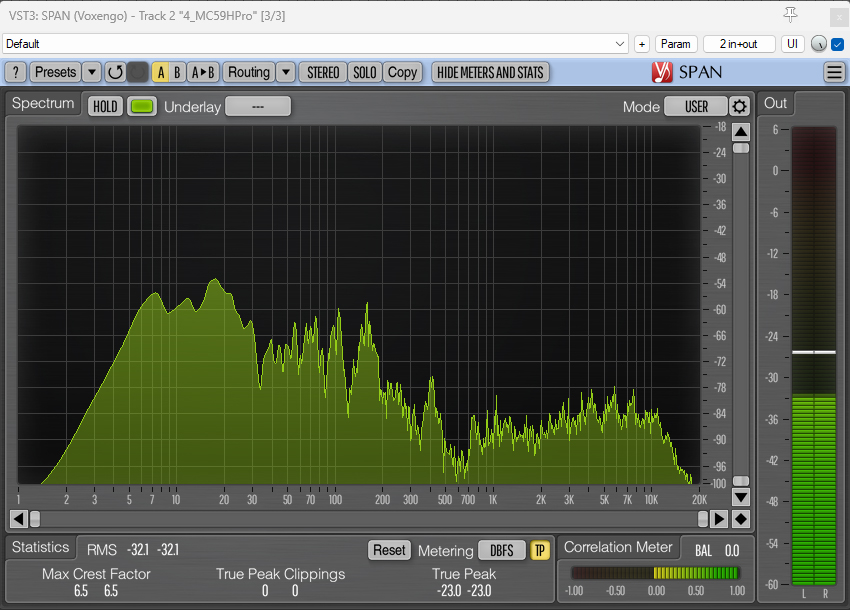Viewport: 850px width, 610px height.
Task: Toggle the green spectrum enable switch
Action: (x=142, y=107)
